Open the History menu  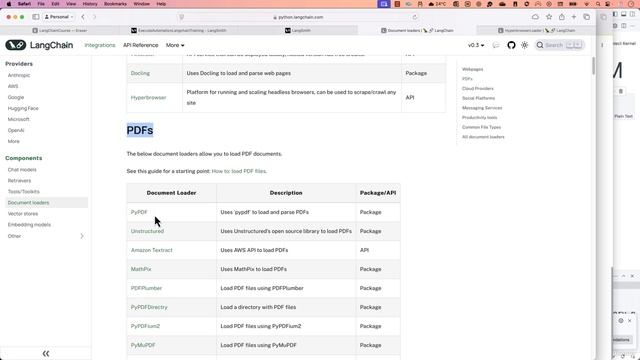(x=90, y=4)
